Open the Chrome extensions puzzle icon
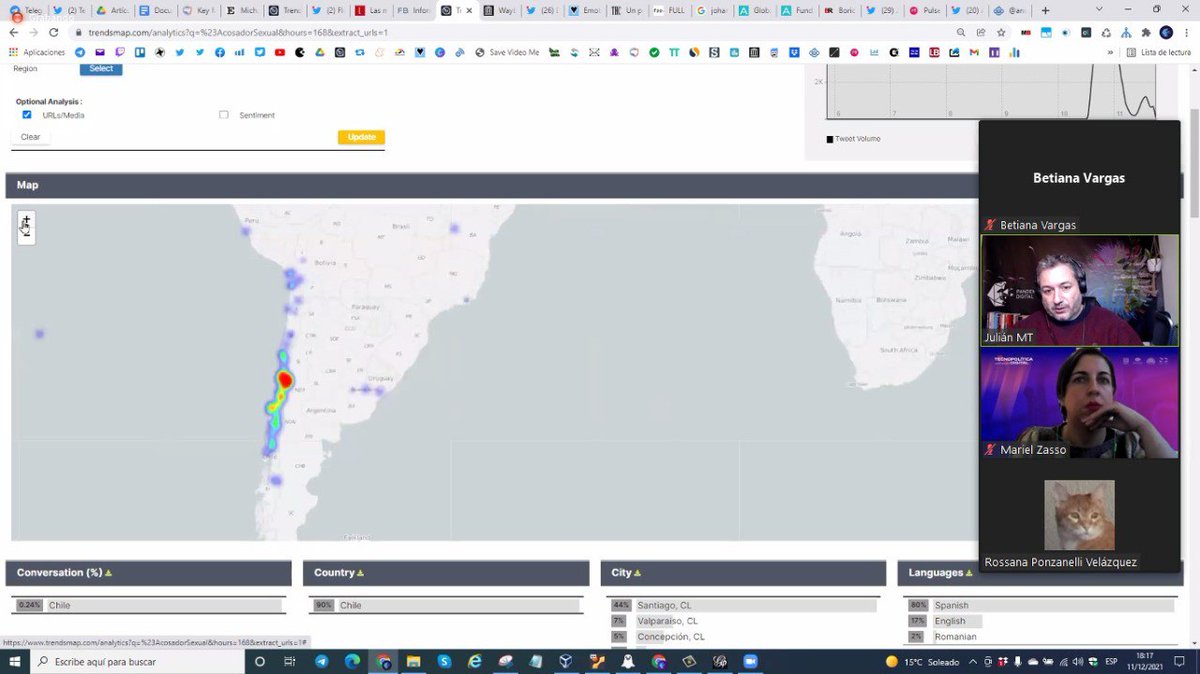The image size is (1200, 674). pos(1145,32)
